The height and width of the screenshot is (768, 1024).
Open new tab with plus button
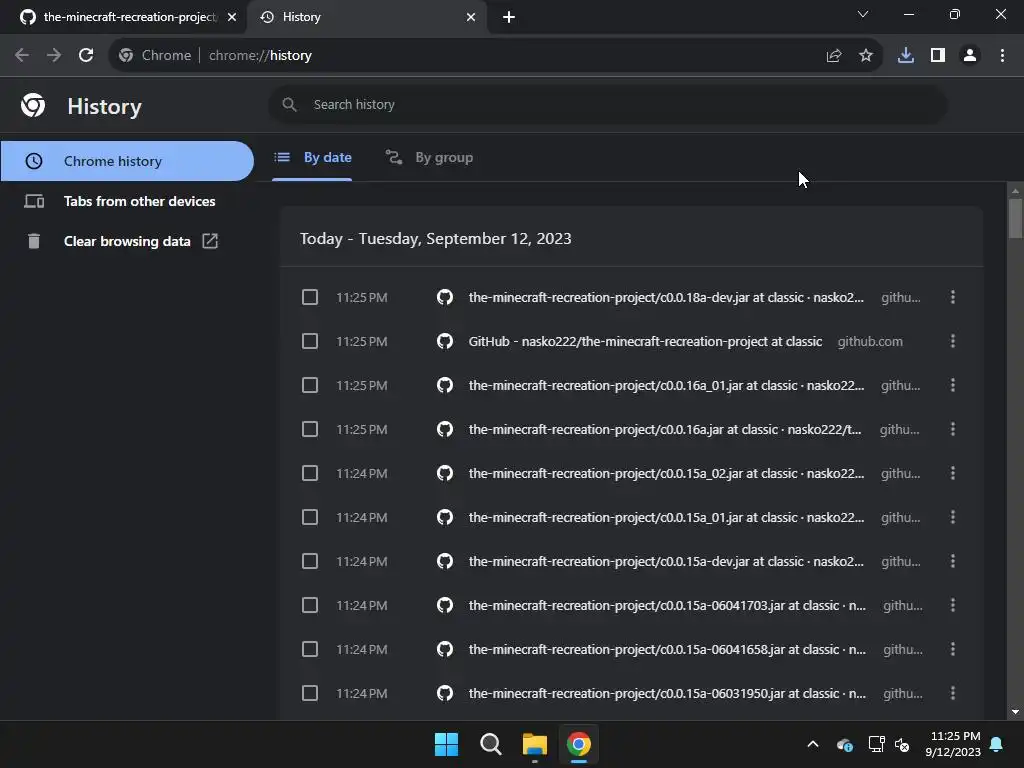point(509,17)
